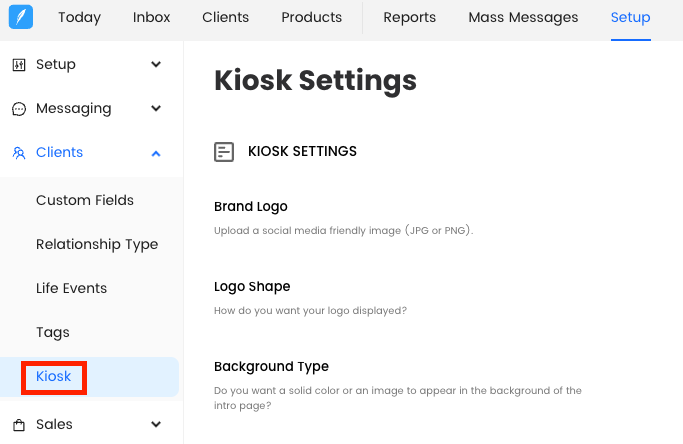Screen dimensions: 683x444
Task: Open the Tags item in the sidebar
Action: point(53,332)
